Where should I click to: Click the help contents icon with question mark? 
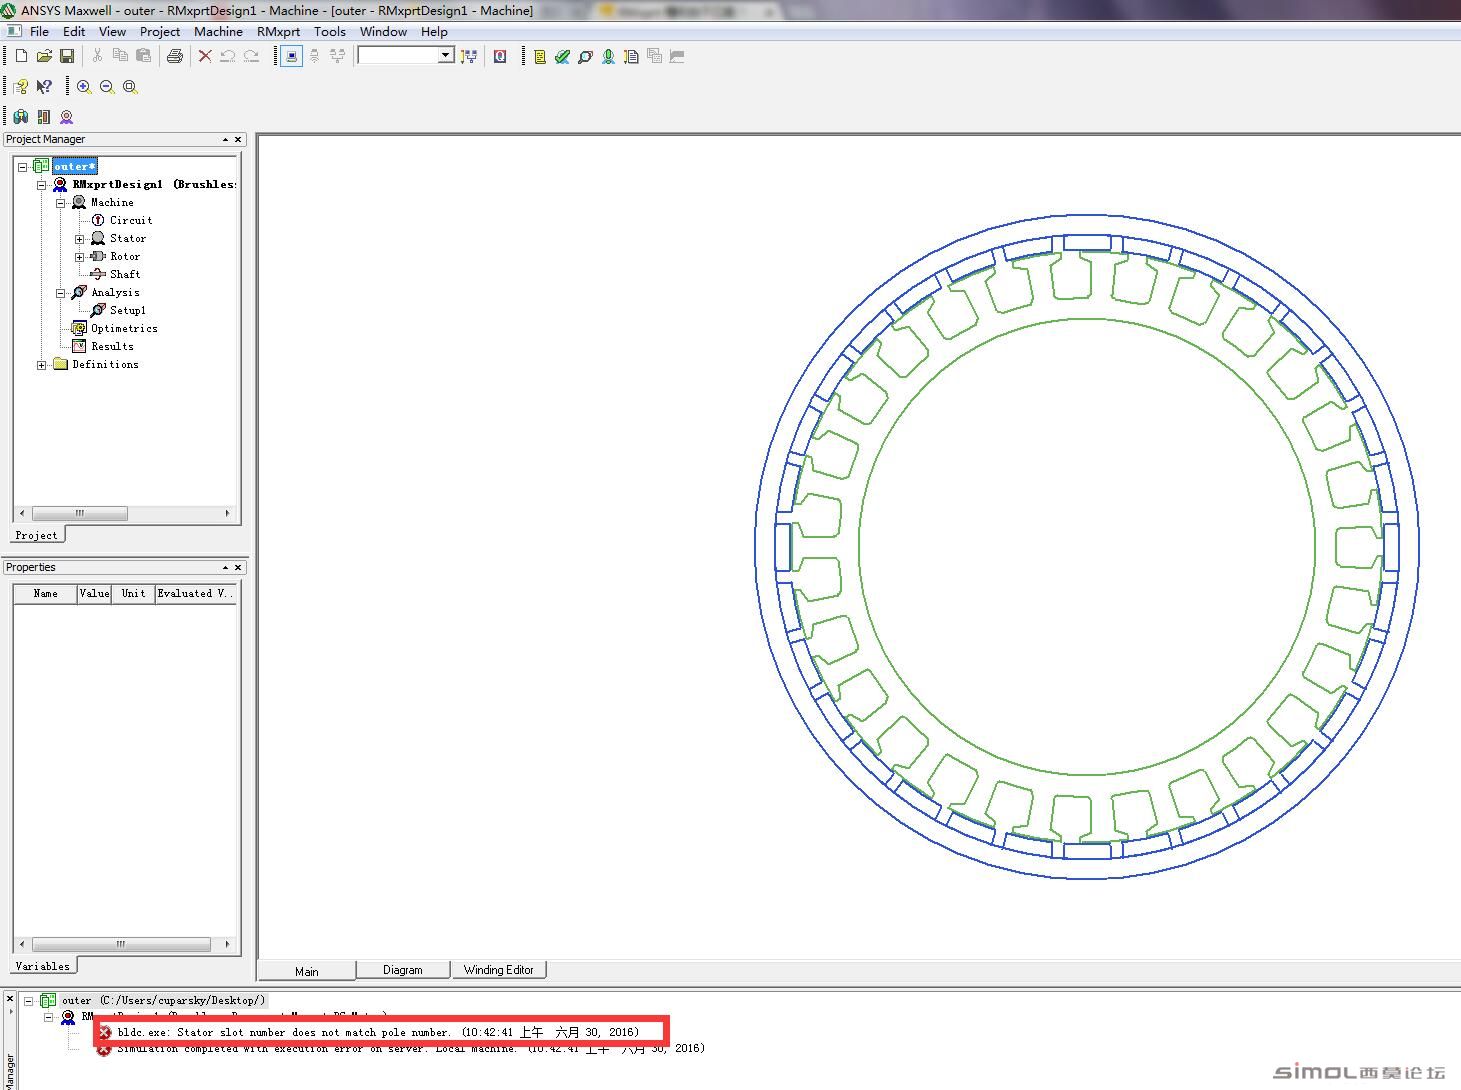21,87
